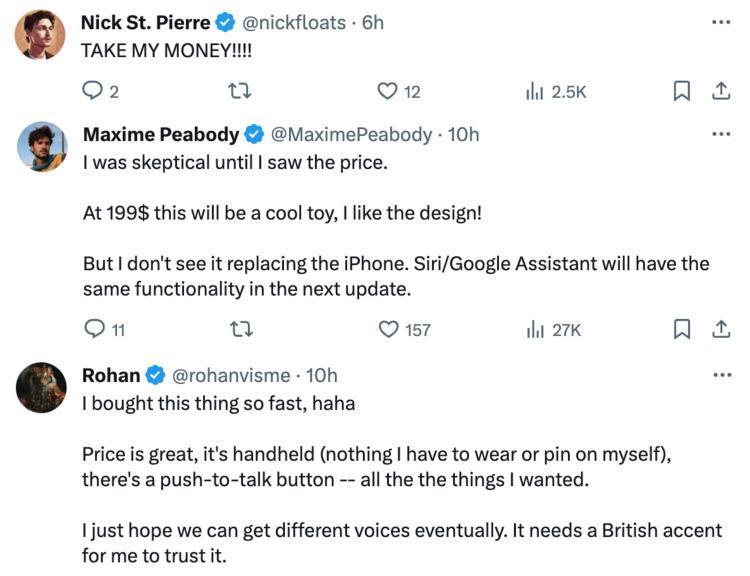
Task: Open more options on Nick St. Pierre's tweet
Action: coord(720,22)
